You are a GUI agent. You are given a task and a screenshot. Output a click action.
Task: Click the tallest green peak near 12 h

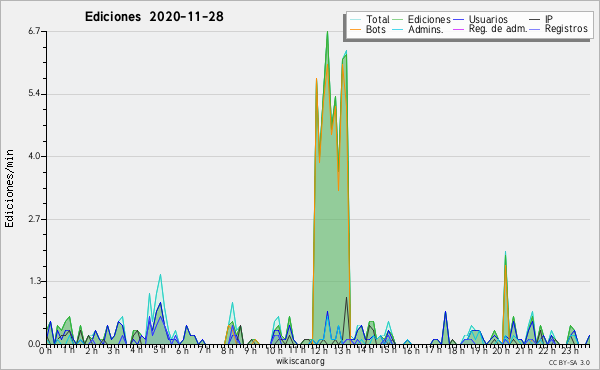pyautogui.click(x=328, y=32)
